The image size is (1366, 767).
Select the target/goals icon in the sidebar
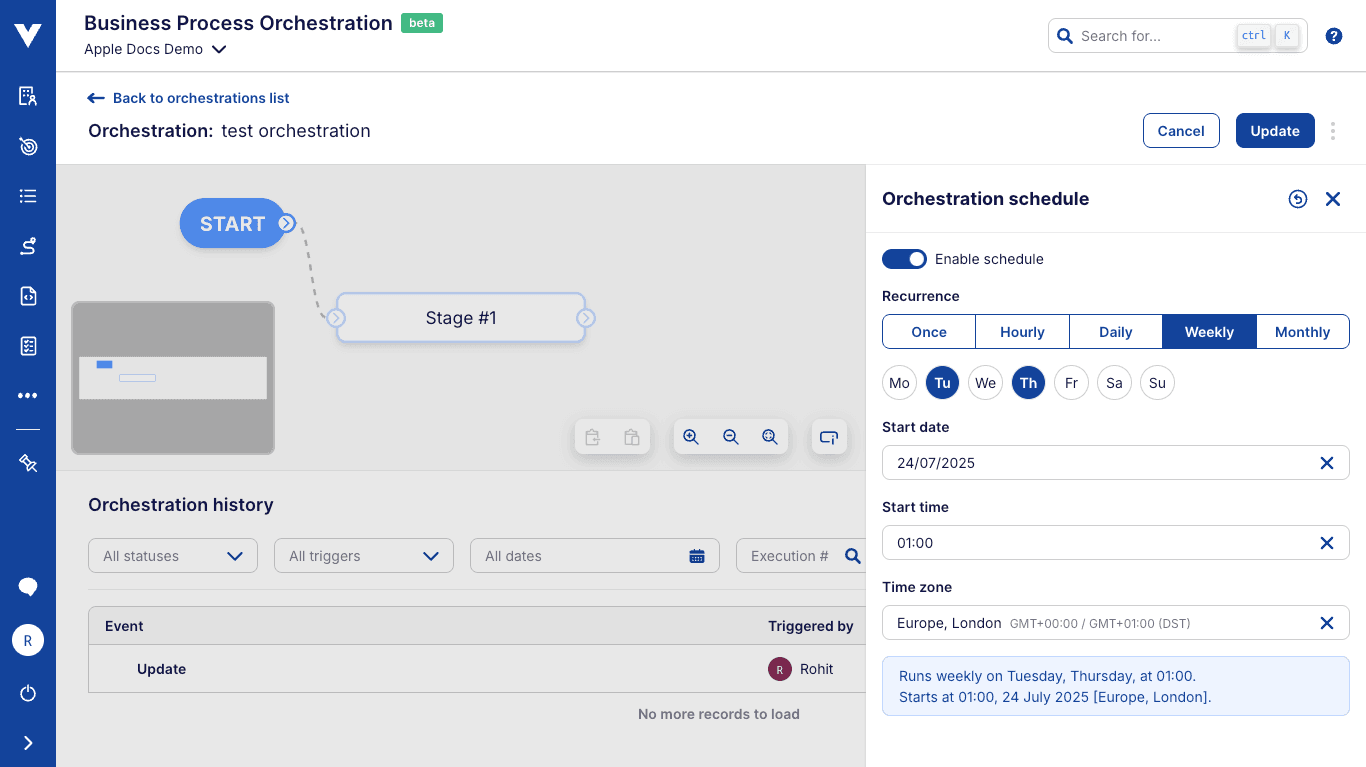click(x=27, y=146)
